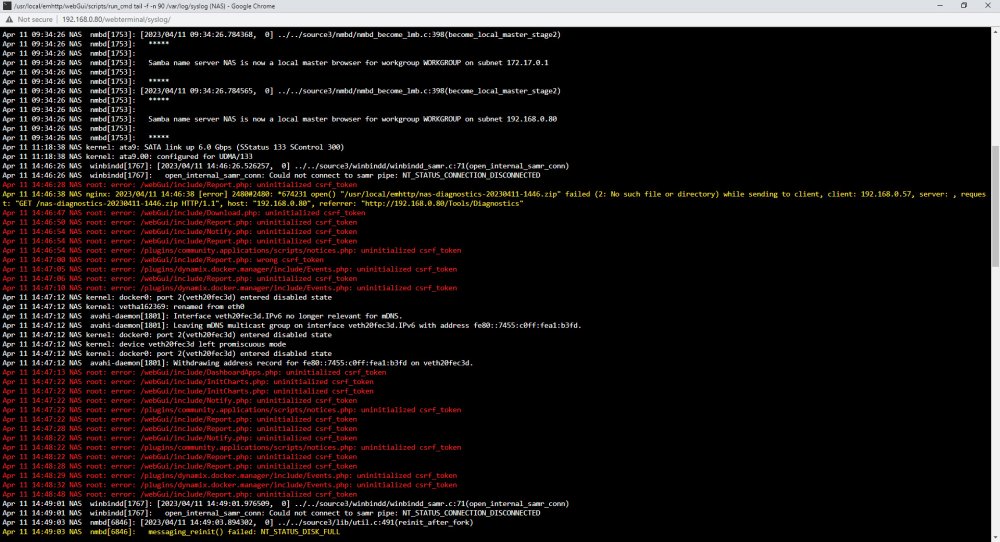The width and height of the screenshot is (1000, 542).
Task: Click the 14:46:54 notices.php error line
Action: point(232,250)
